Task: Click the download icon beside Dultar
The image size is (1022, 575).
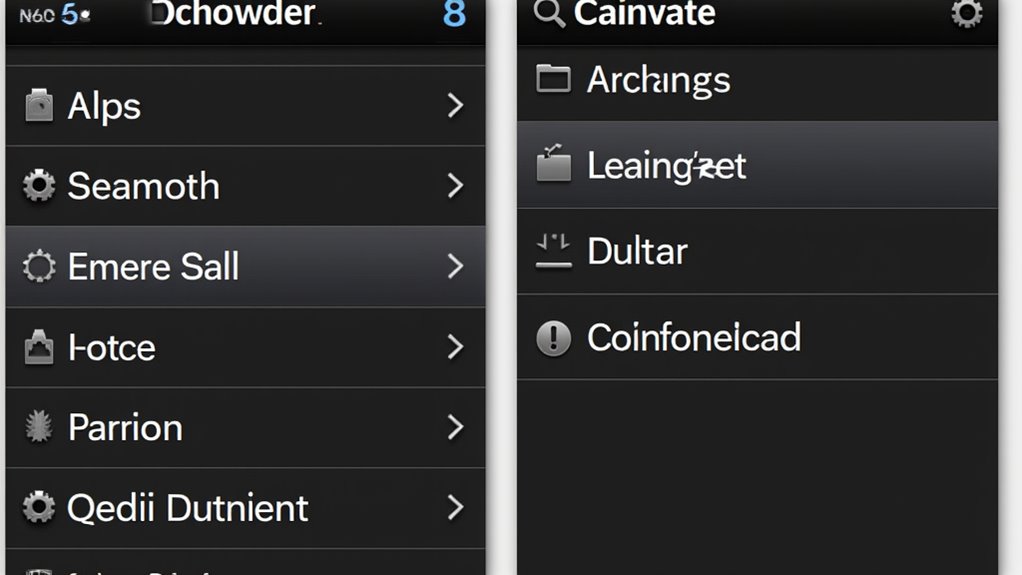Action: point(553,251)
